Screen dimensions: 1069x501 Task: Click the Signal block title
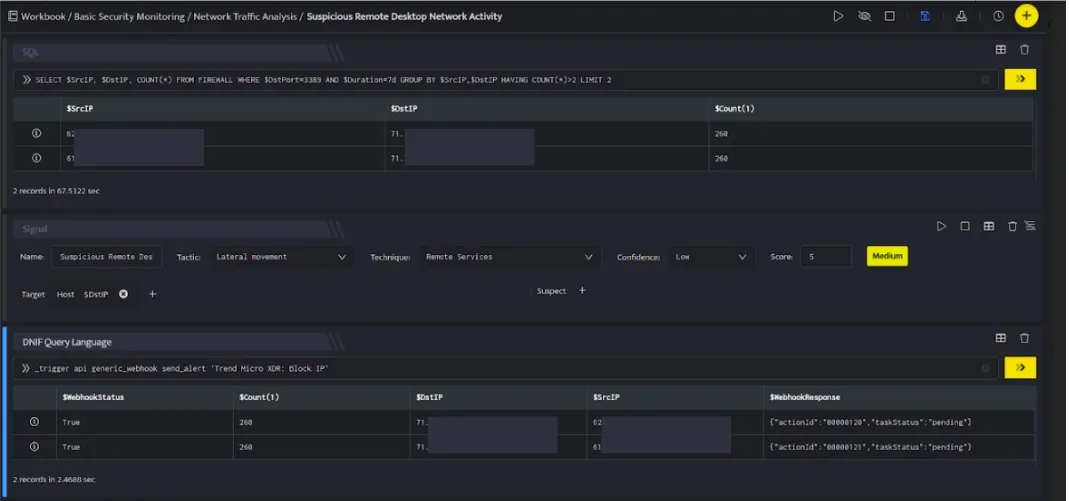(35, 229)
